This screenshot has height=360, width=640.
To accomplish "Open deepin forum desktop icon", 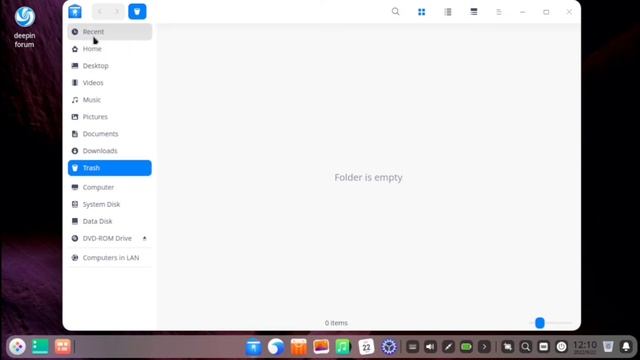I will pyautogui.click(x=24, y=27).
